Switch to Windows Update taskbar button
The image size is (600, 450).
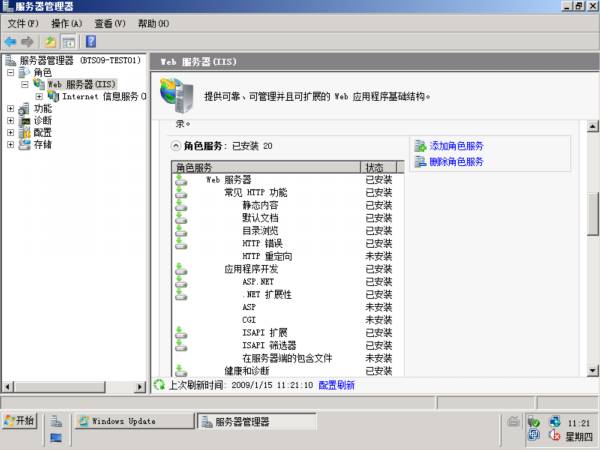pos(134,421)
